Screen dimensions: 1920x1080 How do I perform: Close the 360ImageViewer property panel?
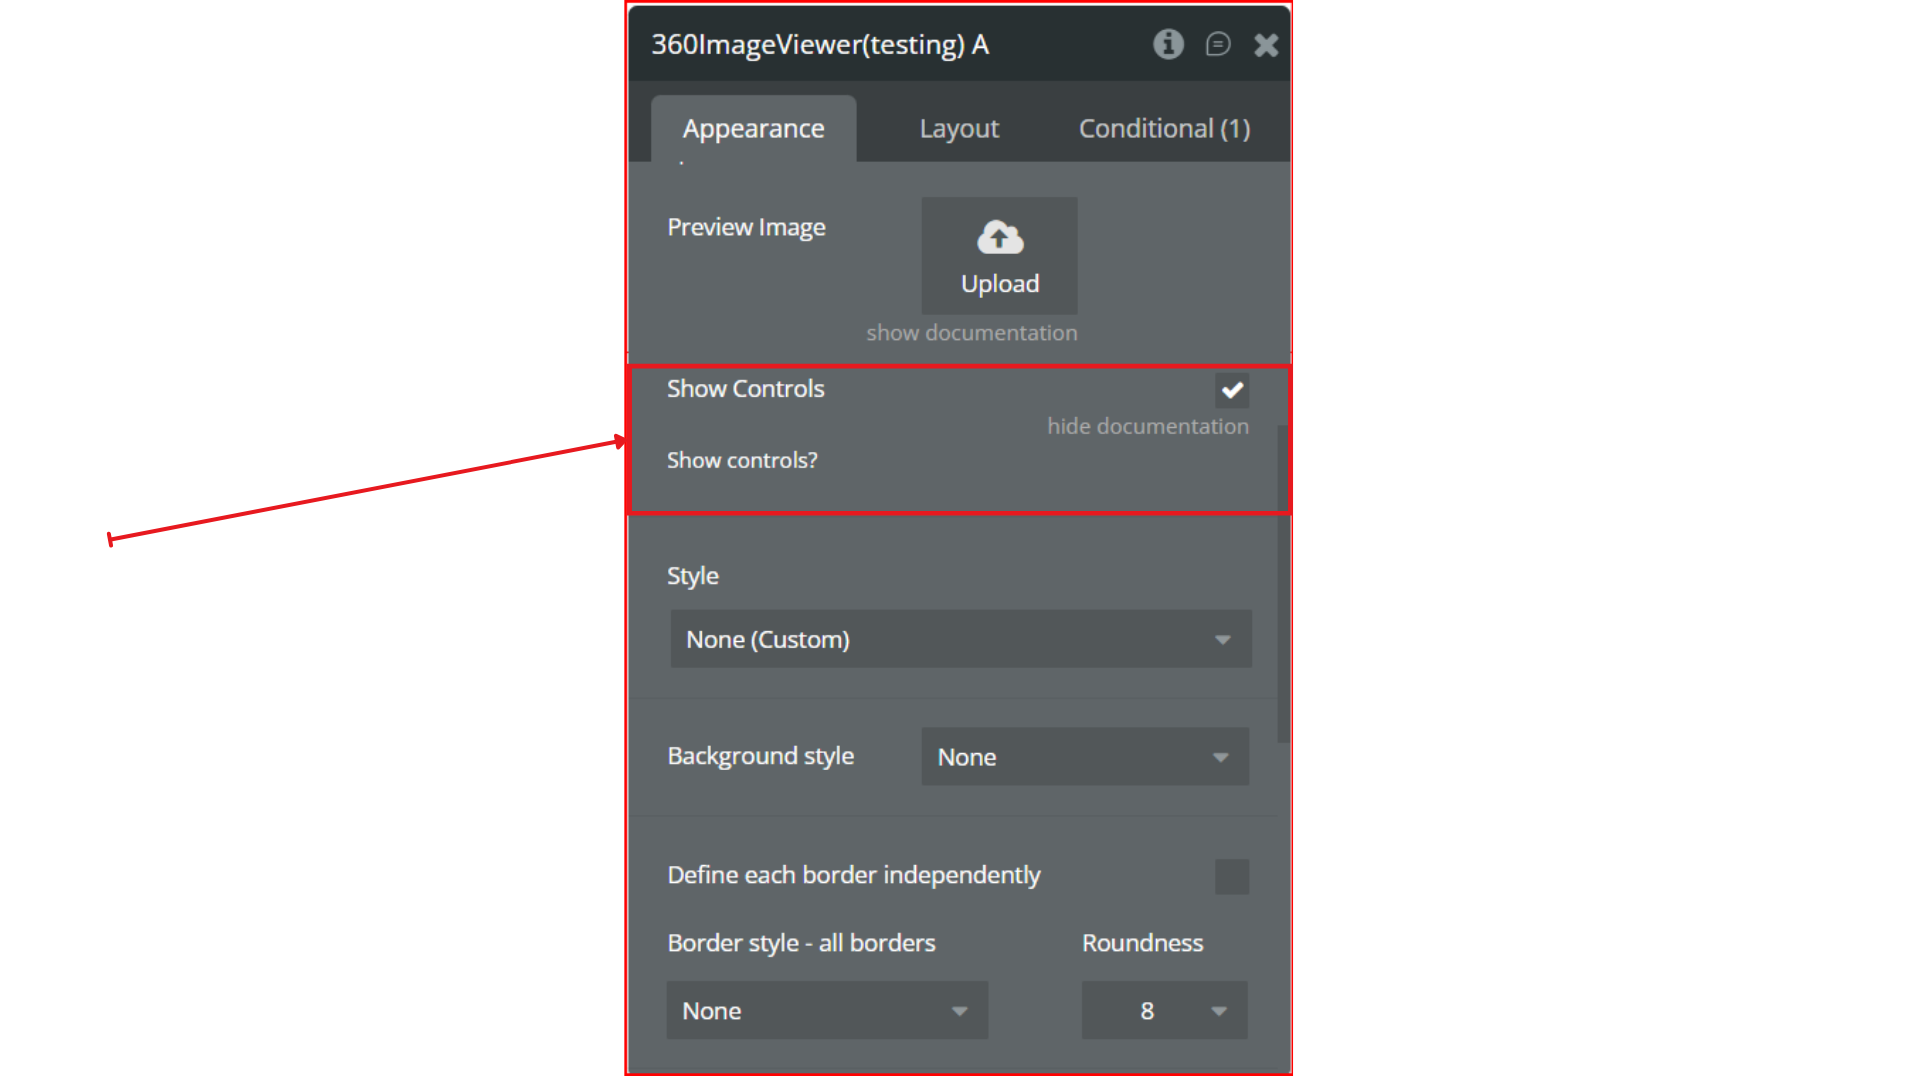click(1266, 45)
